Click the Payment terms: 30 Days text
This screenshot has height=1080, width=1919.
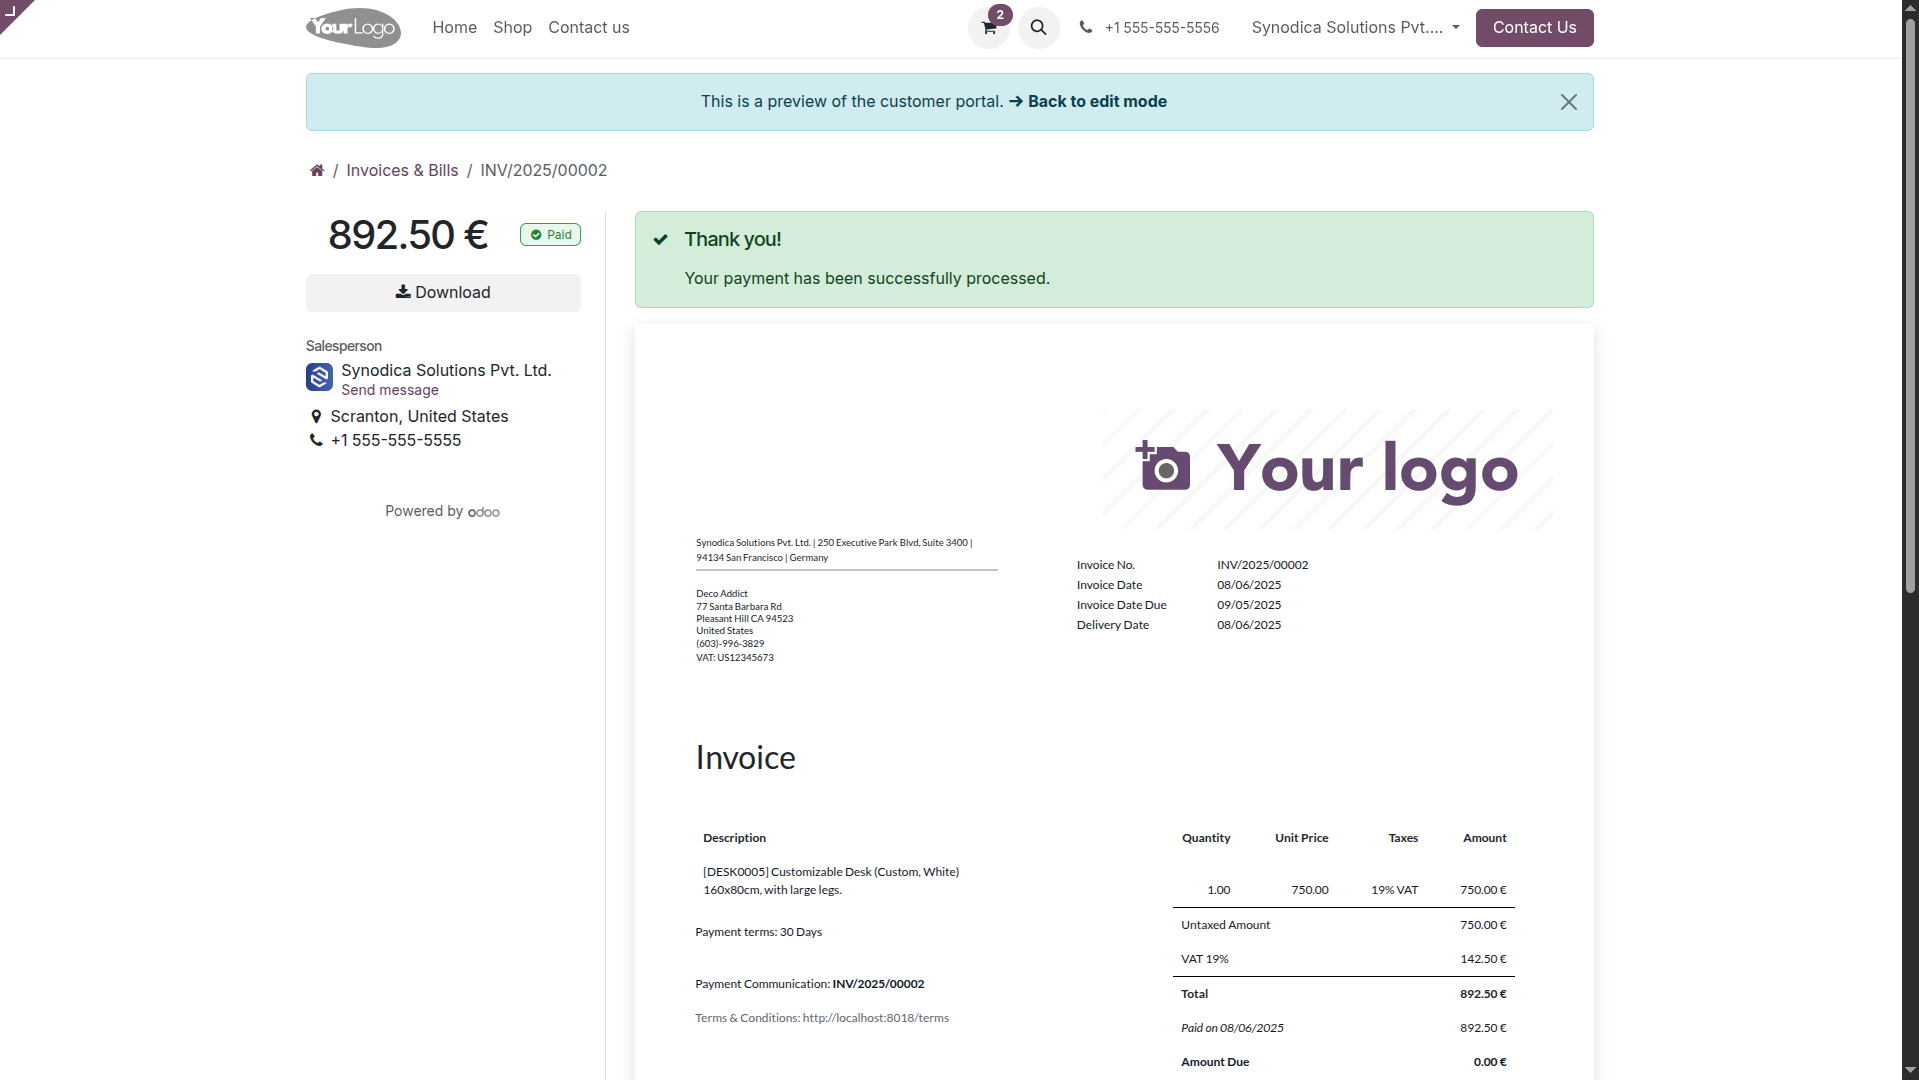(x=759, y=932)
